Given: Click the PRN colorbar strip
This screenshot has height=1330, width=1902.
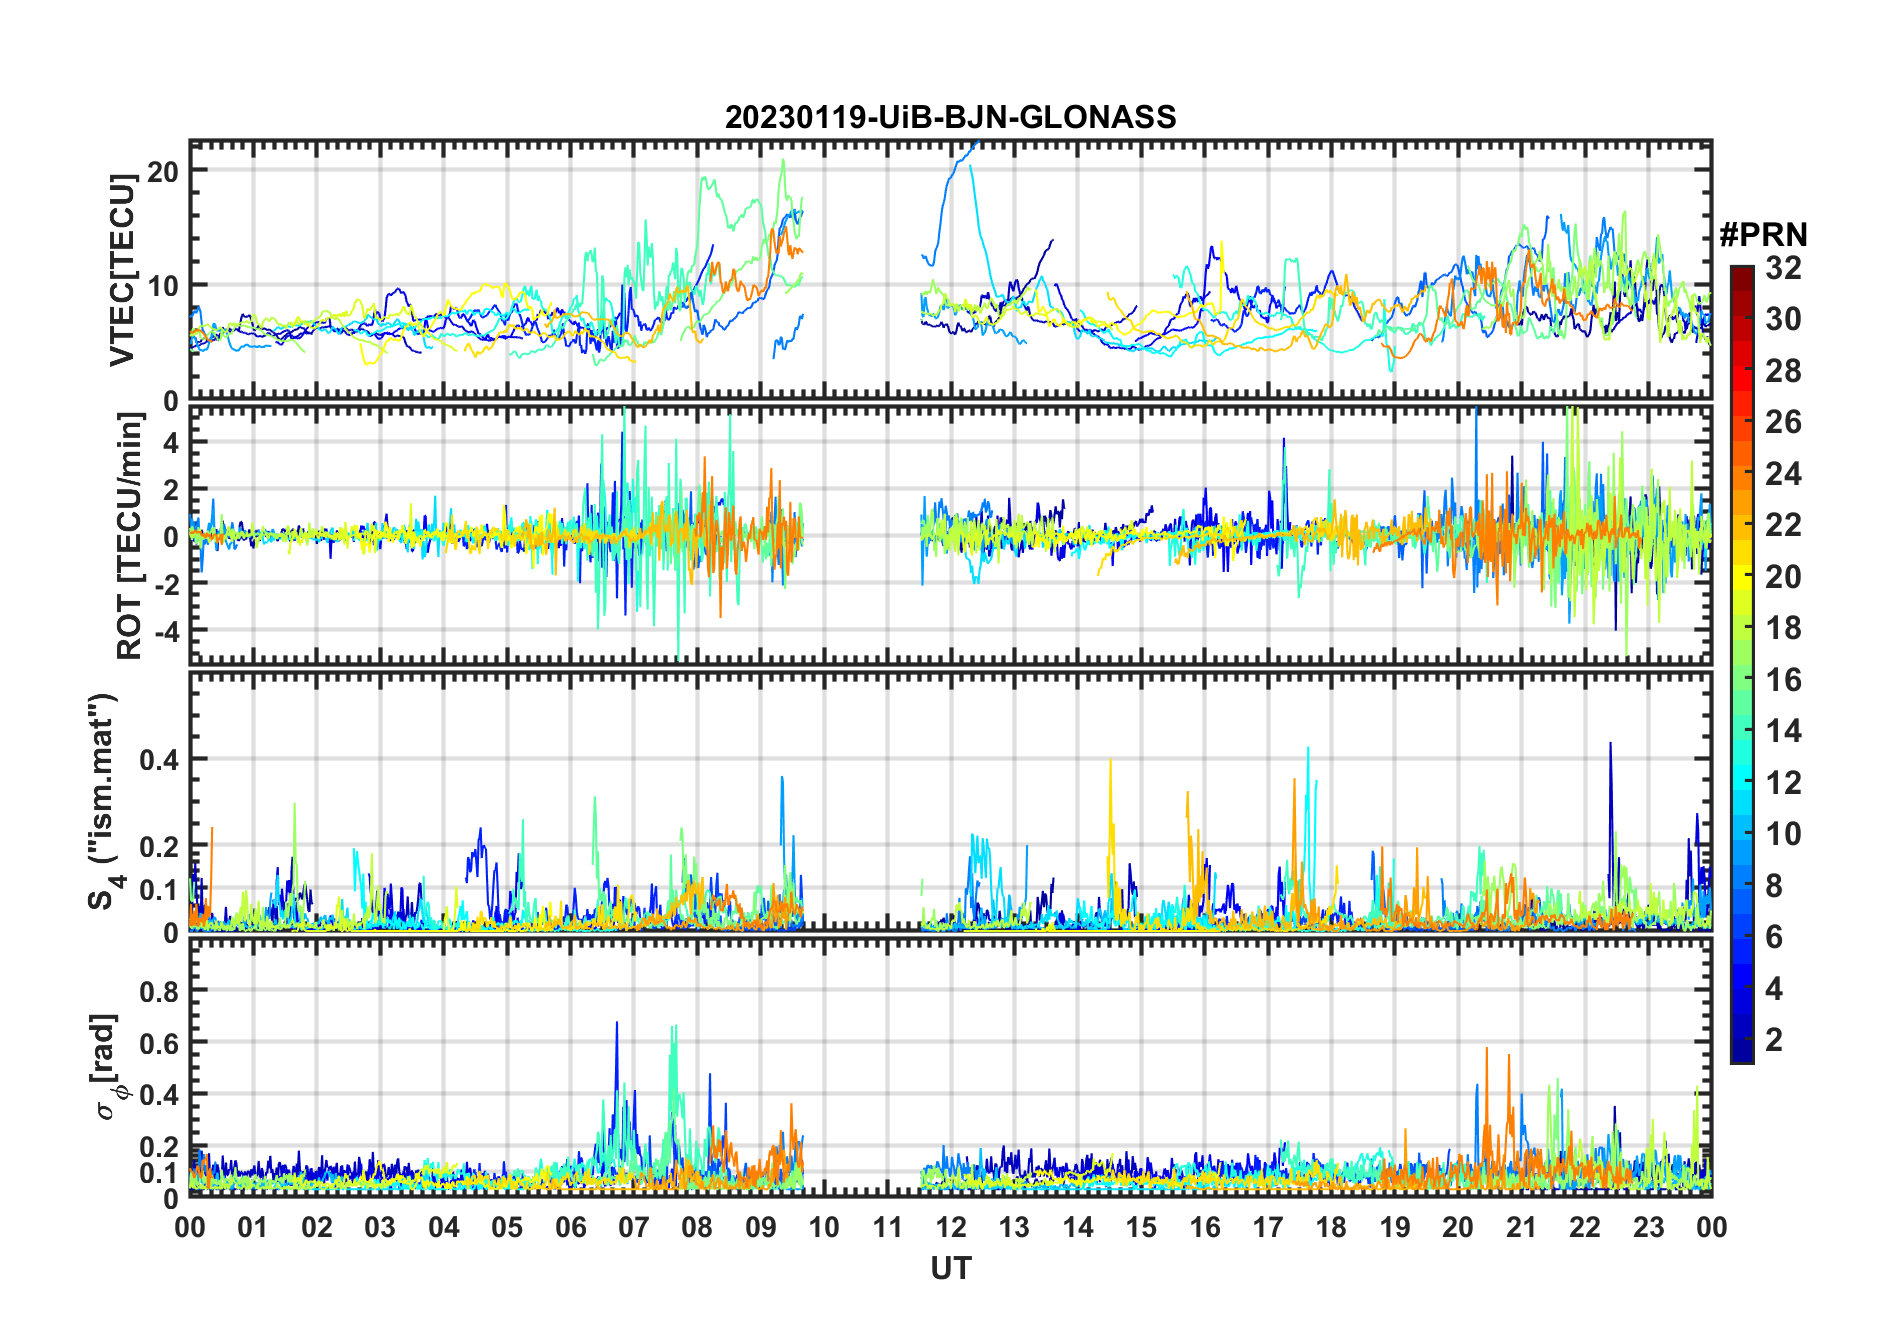Looking at the screenshot, I should (x=1742, y=664).
